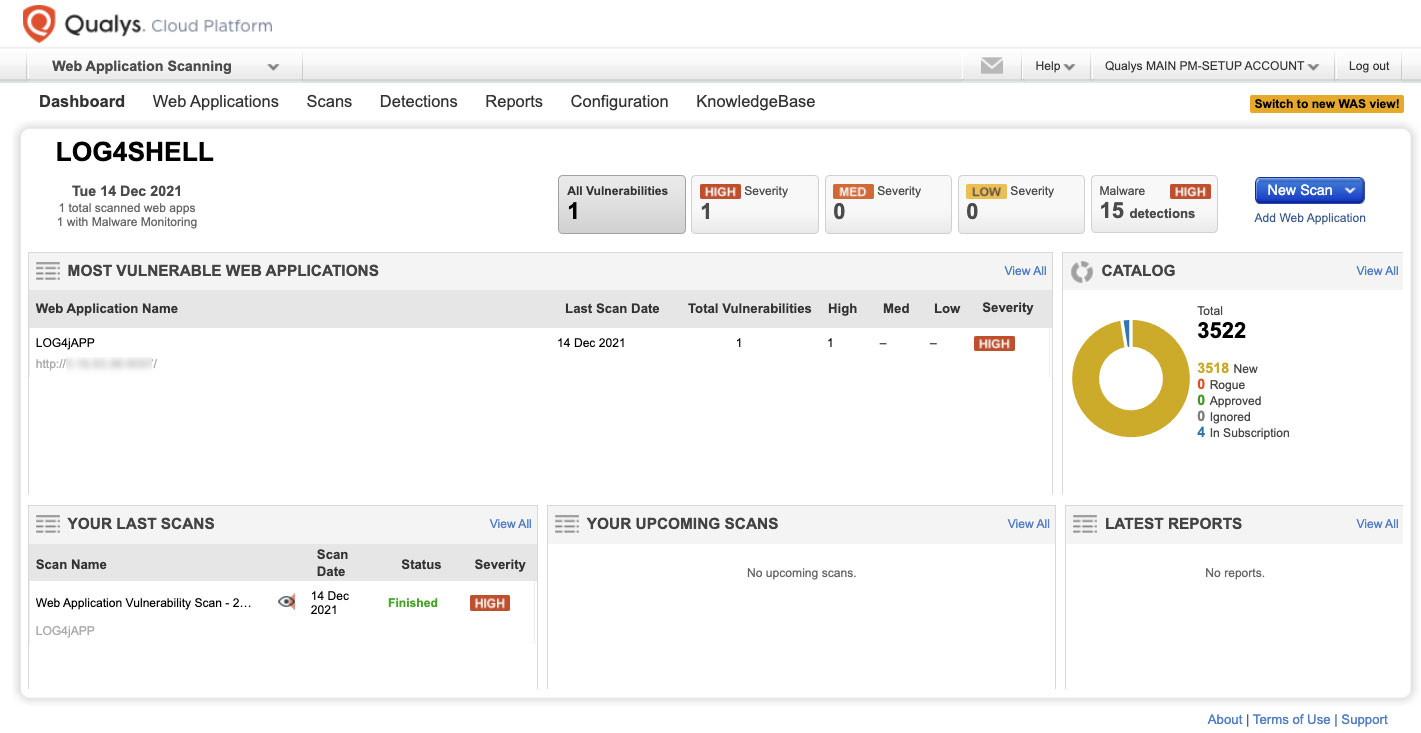Viewport: 1421px width, 733px height.
Task: Switch to the Detections tab
Action: click(418, 101)
